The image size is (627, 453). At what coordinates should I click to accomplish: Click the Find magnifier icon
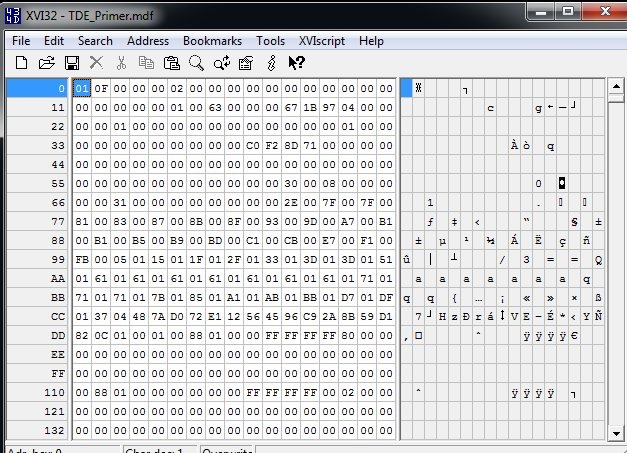click(x=196, y=62)
